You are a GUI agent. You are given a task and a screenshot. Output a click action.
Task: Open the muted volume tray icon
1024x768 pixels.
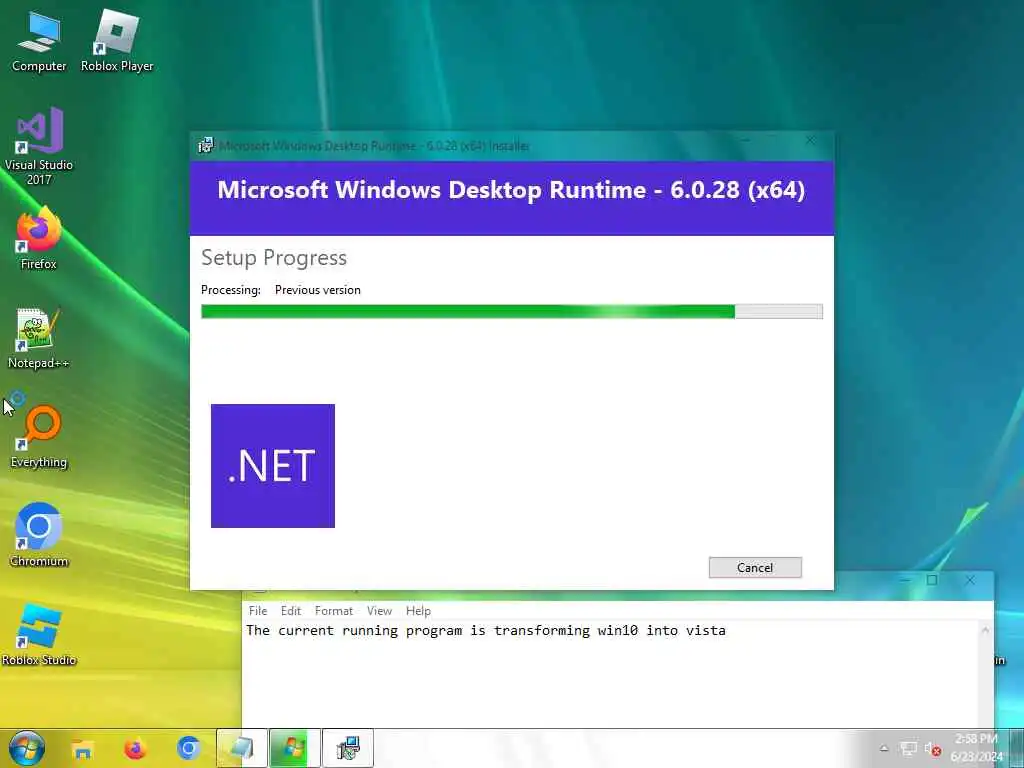tap(933, 748)
